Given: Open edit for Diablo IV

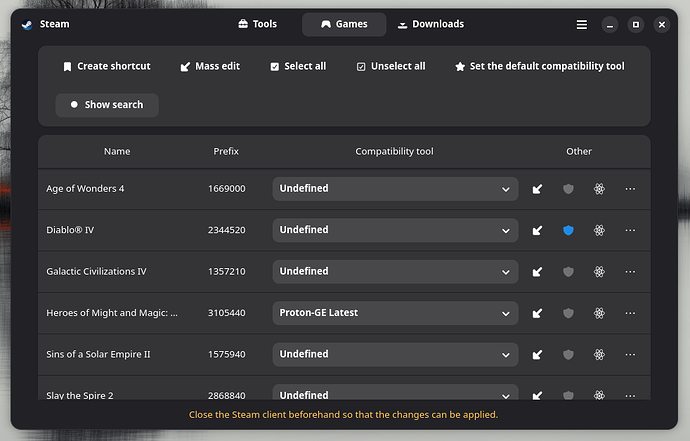Looking at the screenshot, I should coord(537,231).
